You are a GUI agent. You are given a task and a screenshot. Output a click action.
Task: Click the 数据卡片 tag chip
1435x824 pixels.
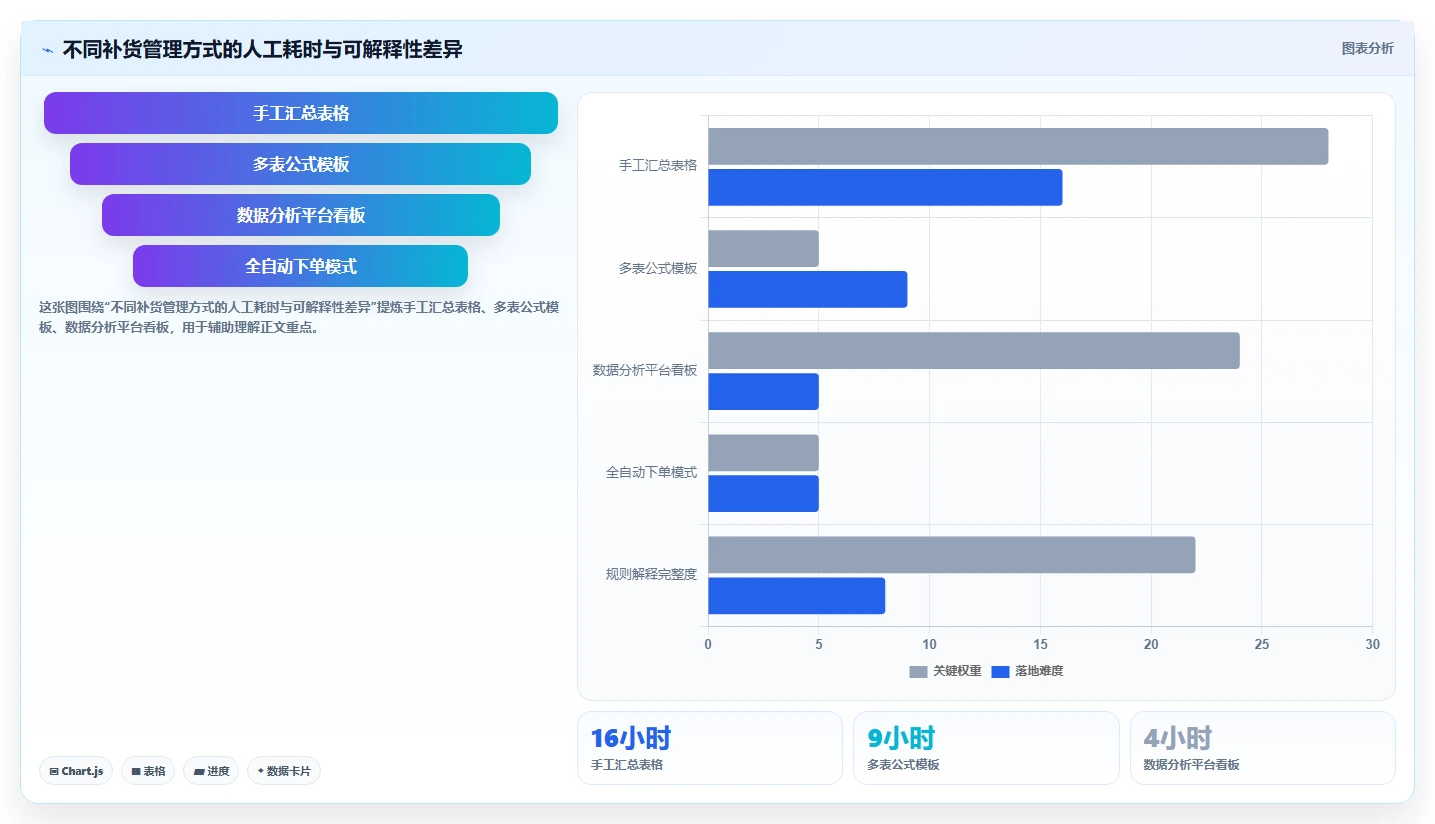tap(284, 771)
